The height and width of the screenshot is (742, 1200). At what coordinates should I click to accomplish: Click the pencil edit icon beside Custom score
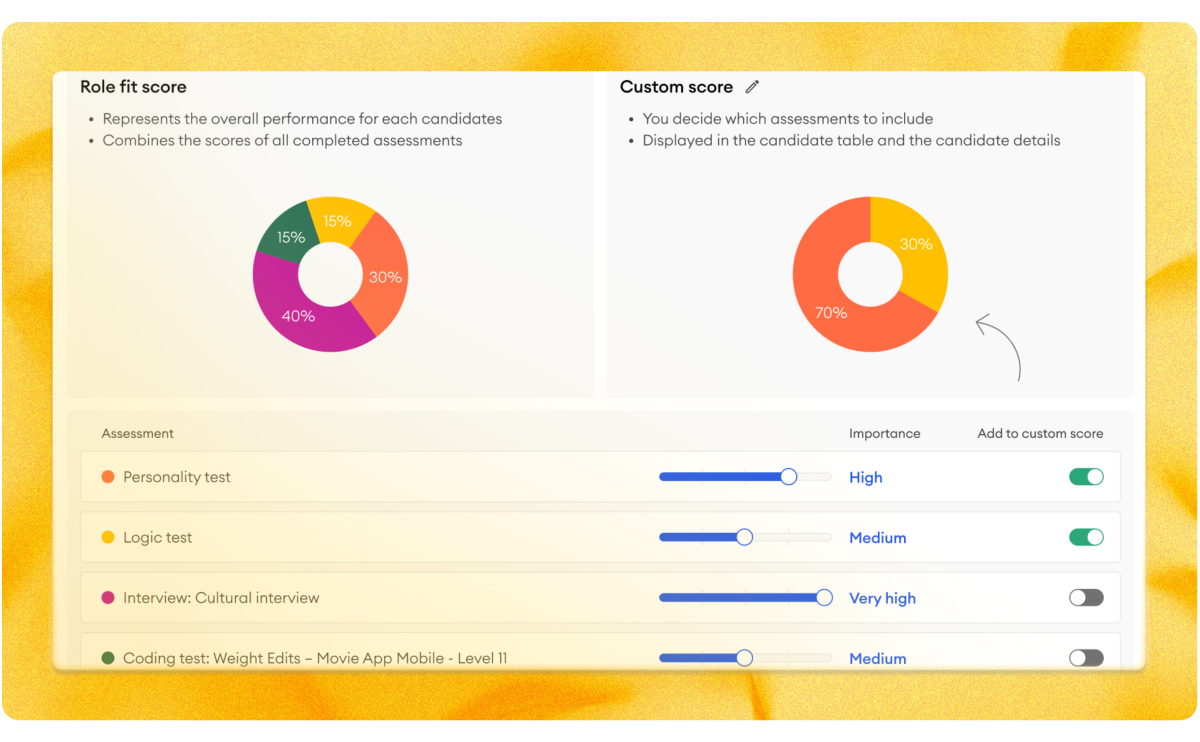753,87
